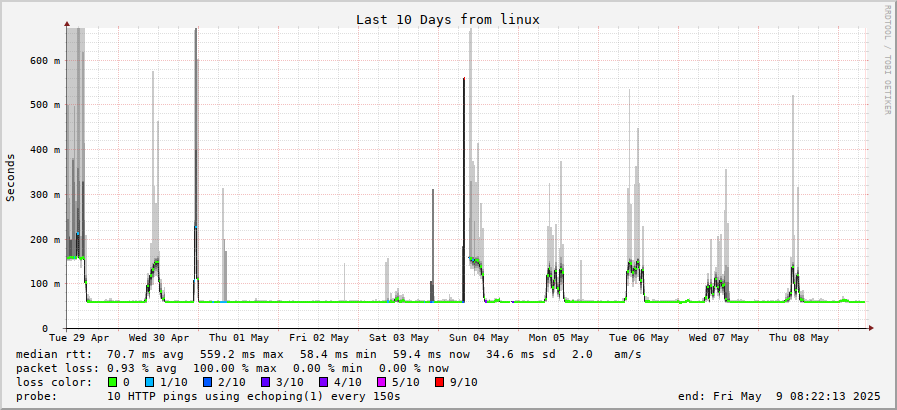Click the '300 m' y-axis tick label
This screenshot has height=410, width=897.
(x=44, y=194)
